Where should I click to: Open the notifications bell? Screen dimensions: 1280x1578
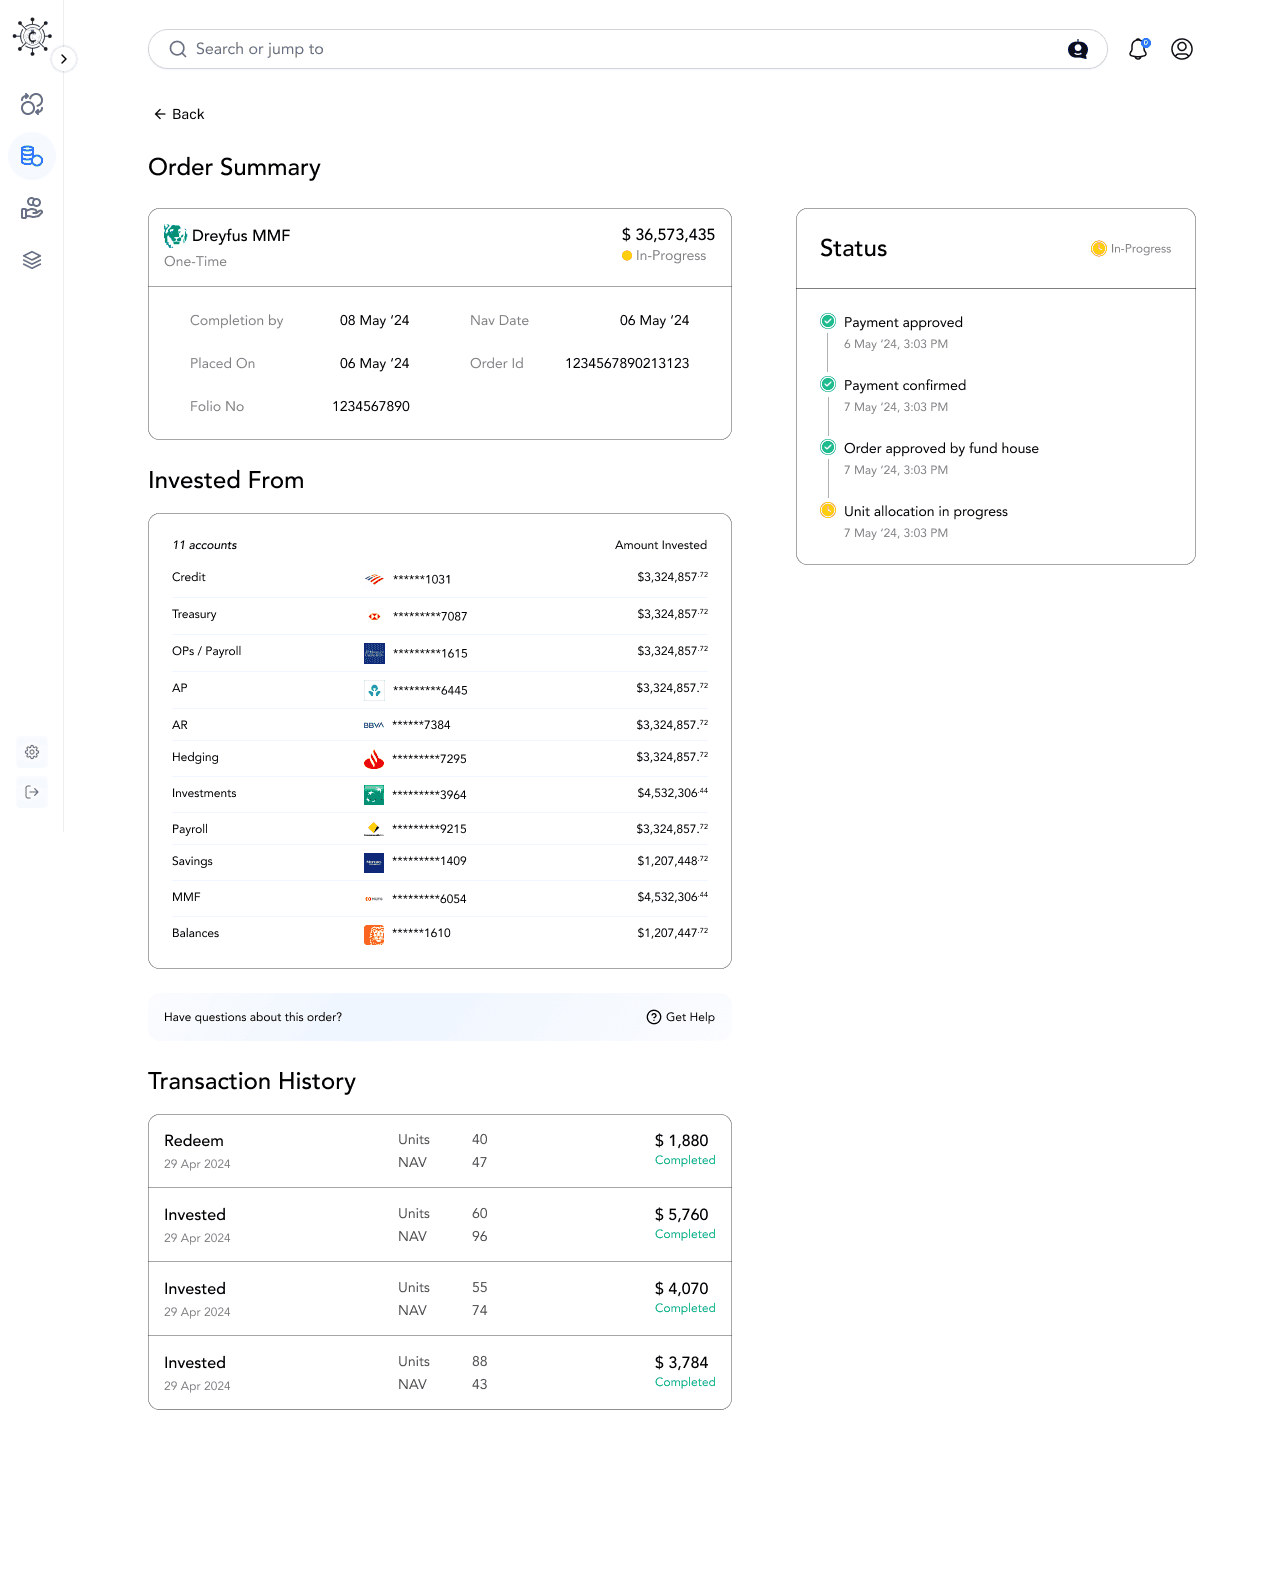[x=1138, y=49]
